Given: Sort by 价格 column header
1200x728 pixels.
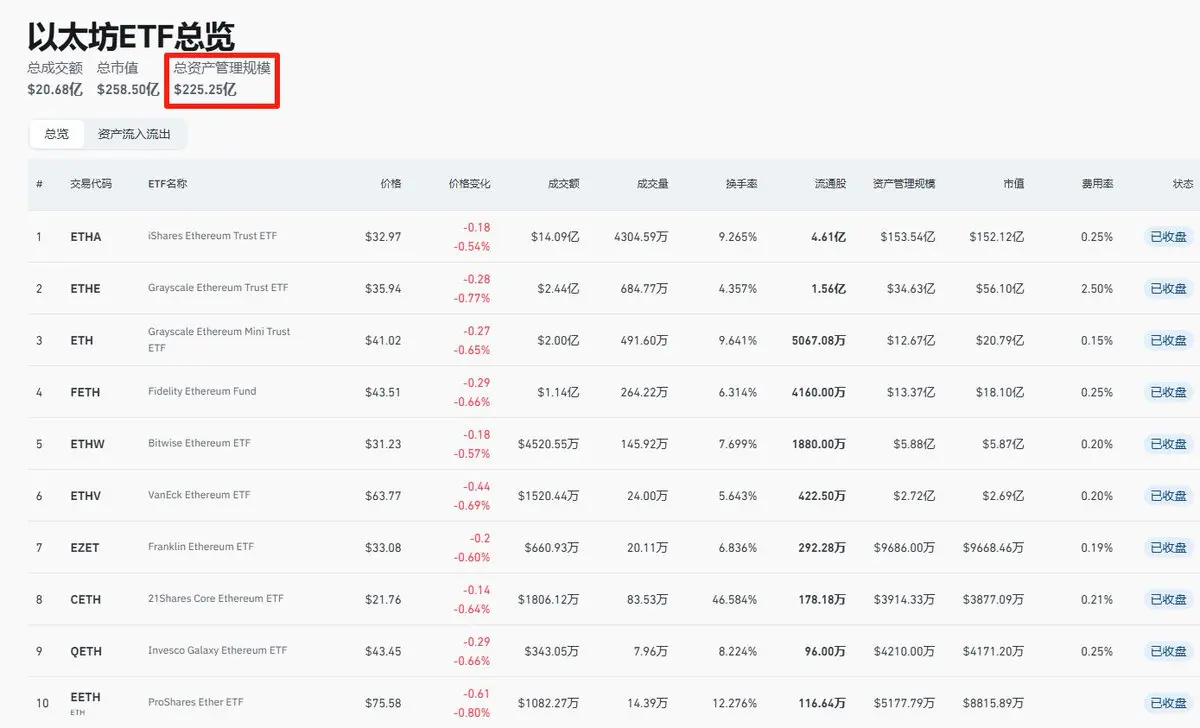Looking at the screenshot, I should point(391,184).
